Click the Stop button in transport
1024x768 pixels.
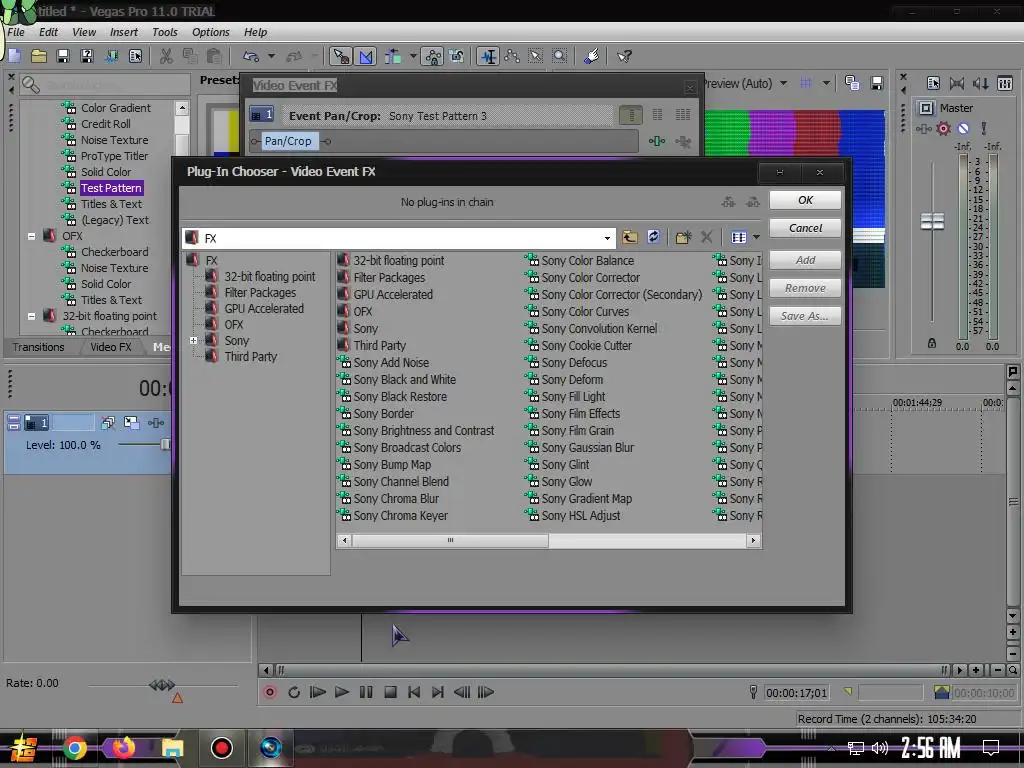point(391,692)
